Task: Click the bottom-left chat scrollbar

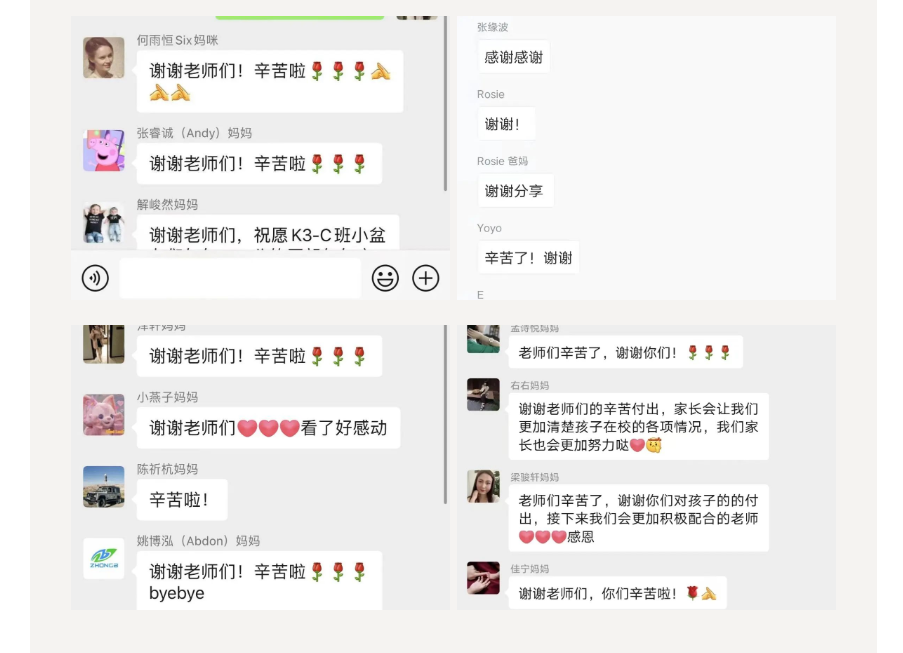Action: coord(445,415)
